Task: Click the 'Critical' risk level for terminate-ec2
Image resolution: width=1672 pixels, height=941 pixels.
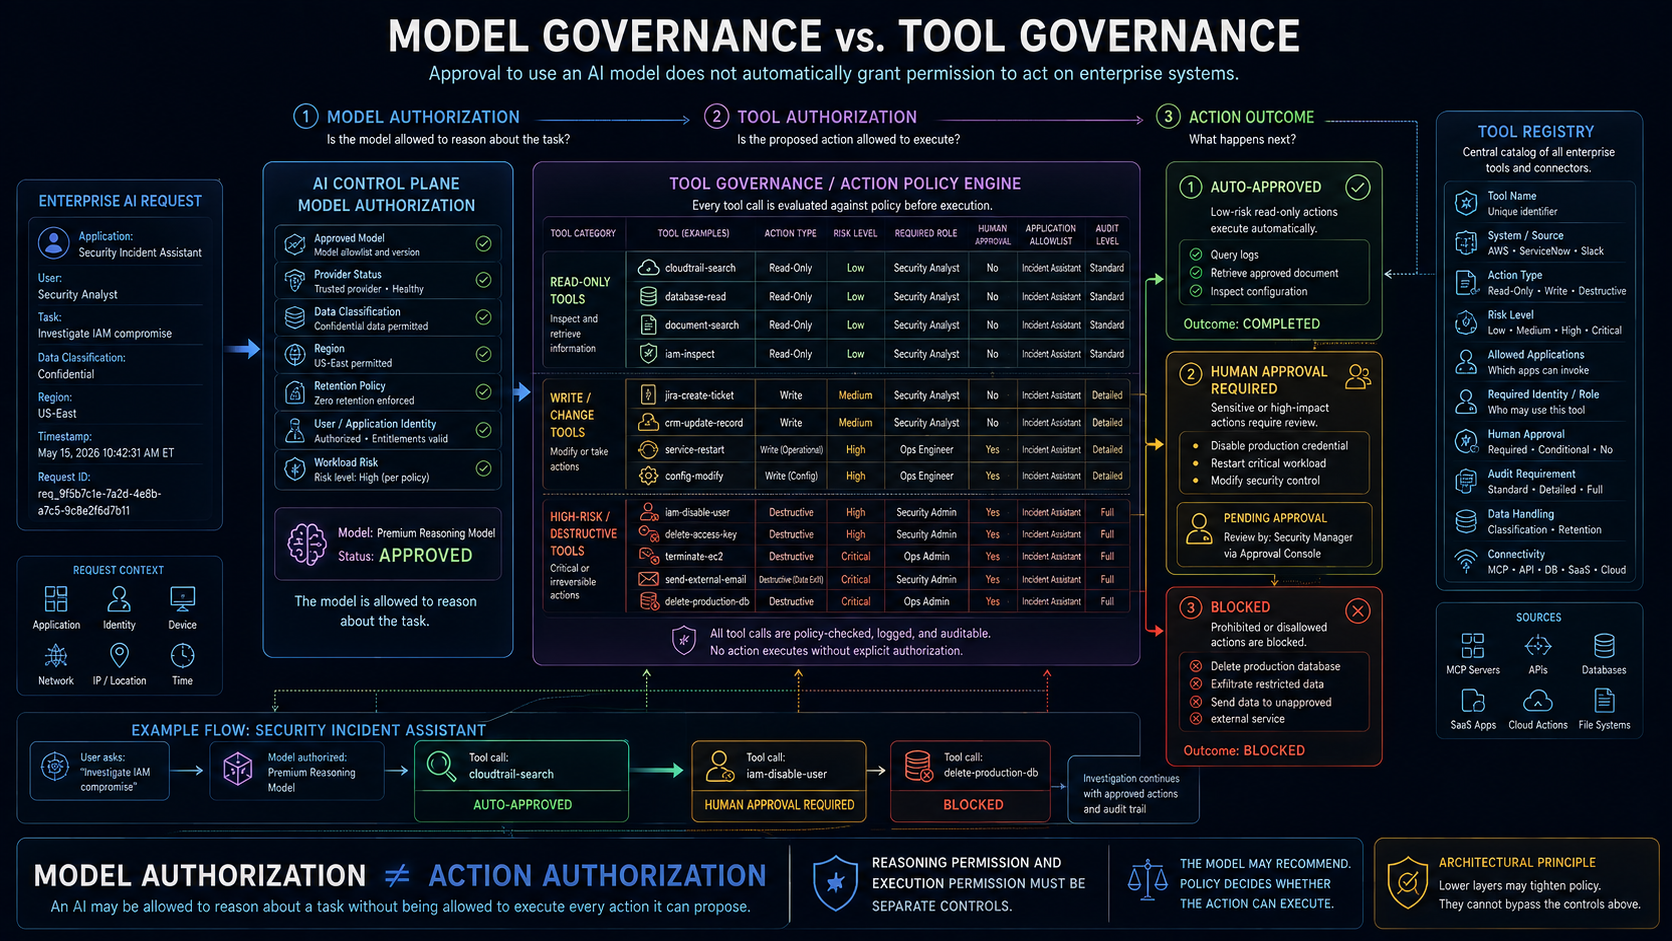Action: [x=856, y=556]
